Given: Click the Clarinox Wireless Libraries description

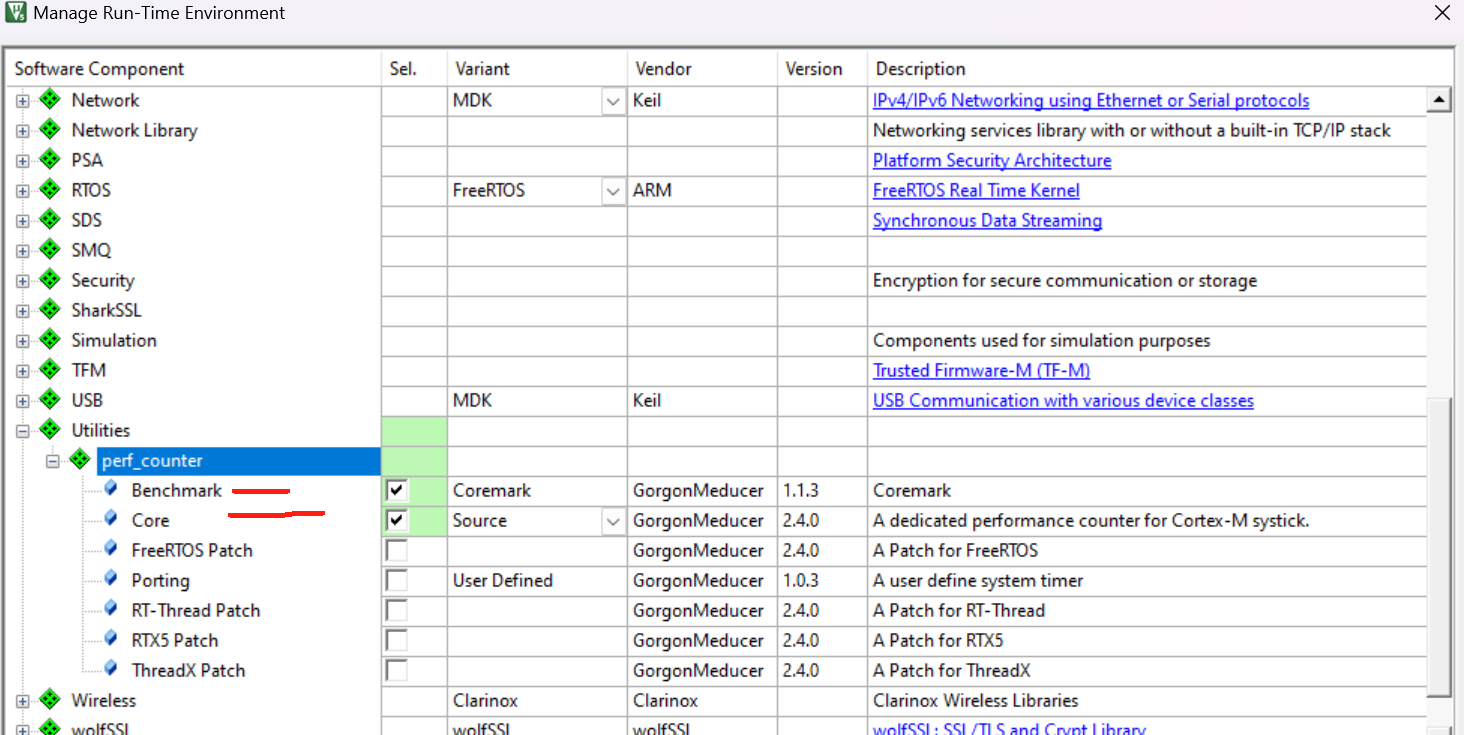Looking at the screenshot, I should (976, 701).
